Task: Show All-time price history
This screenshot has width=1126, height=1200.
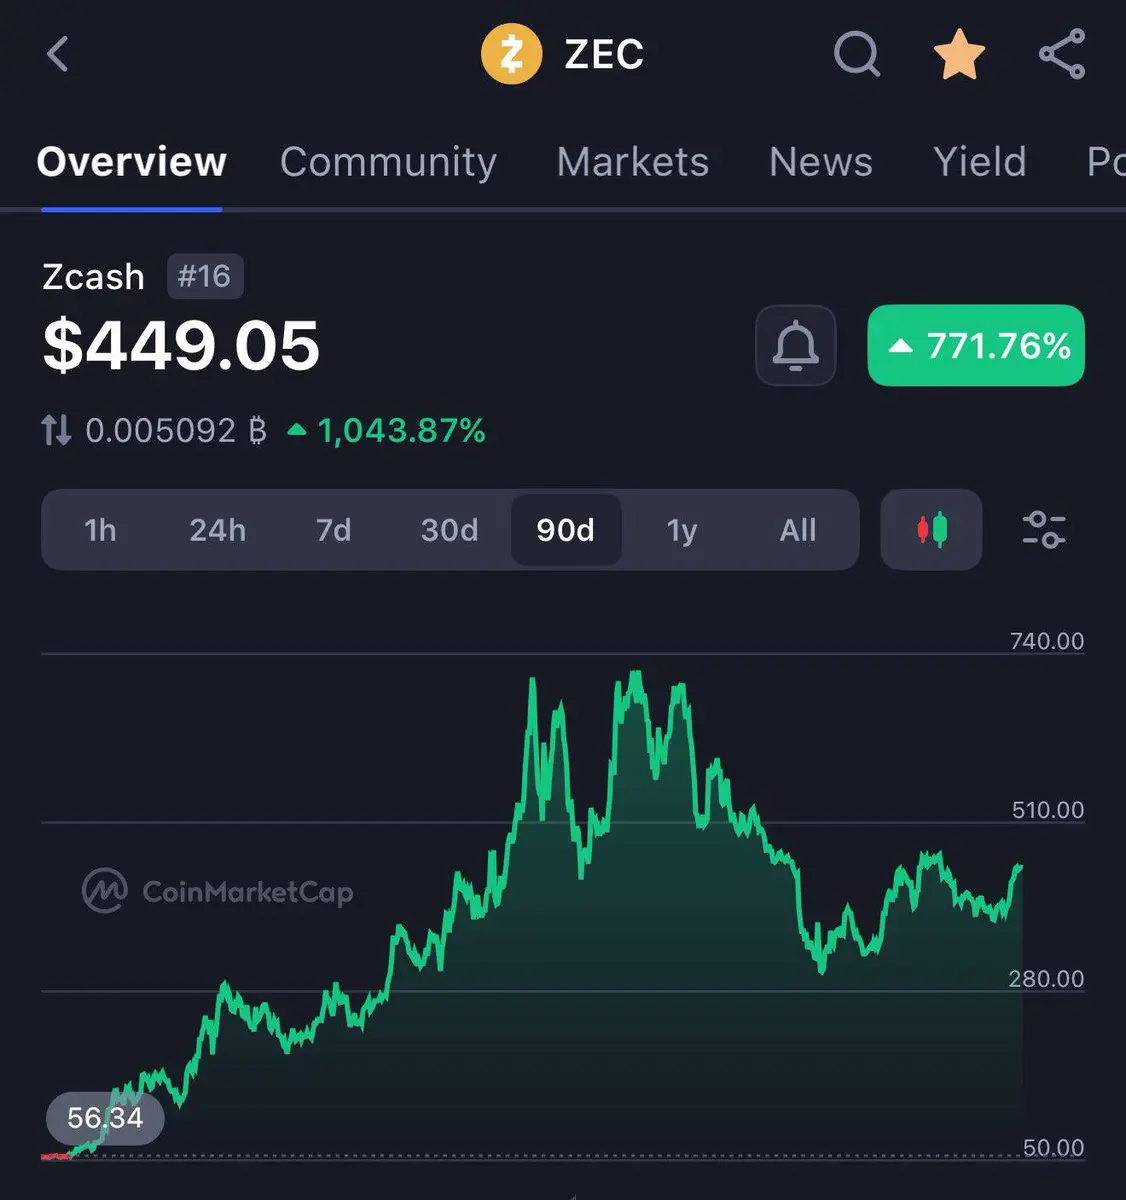Action: click(798, 529)
